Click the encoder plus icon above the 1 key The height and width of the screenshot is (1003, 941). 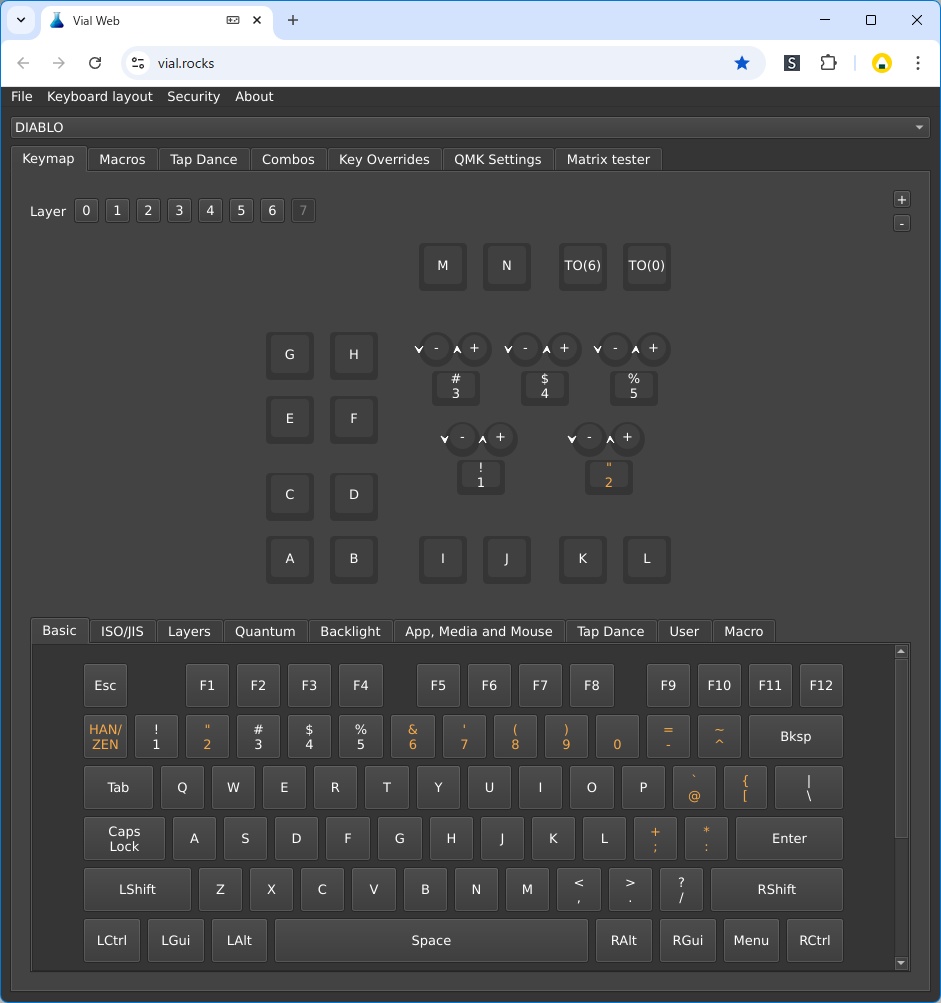coord(501,438)
